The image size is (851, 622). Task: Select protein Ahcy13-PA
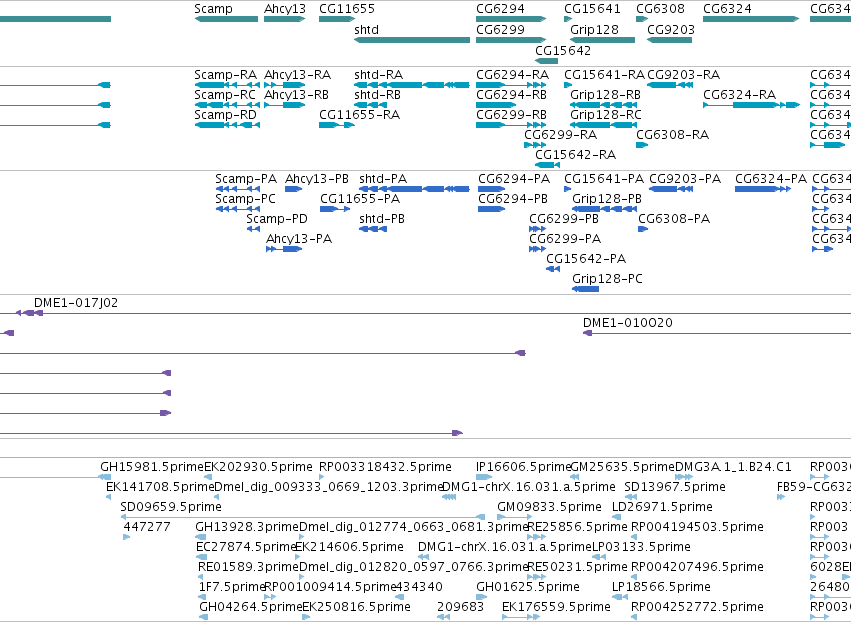[299, 239]
